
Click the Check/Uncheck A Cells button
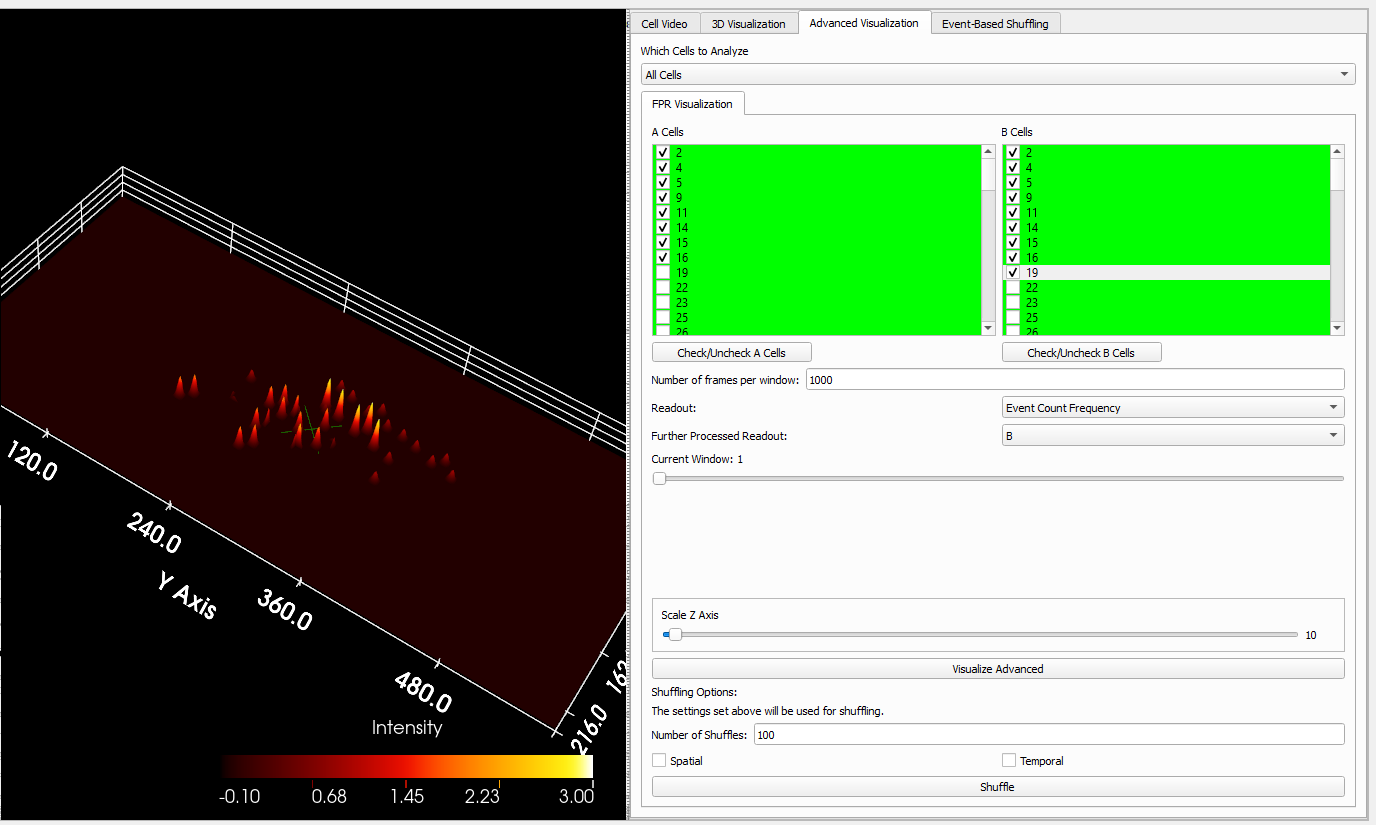pyautogui.click(x=732, y=352)
